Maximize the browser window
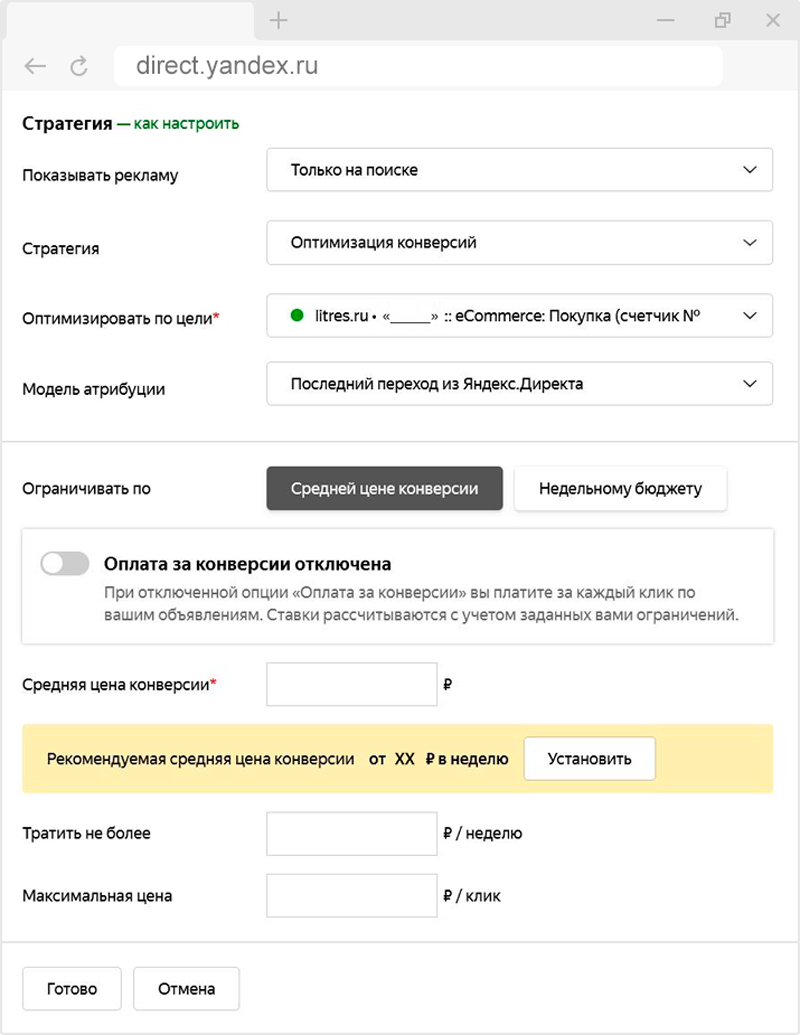 [x=722, y=20]
